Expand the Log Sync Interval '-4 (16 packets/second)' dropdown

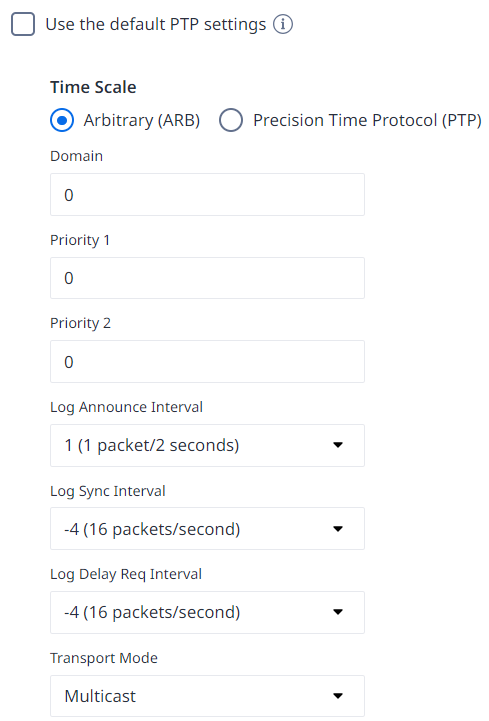coord(207,529)
